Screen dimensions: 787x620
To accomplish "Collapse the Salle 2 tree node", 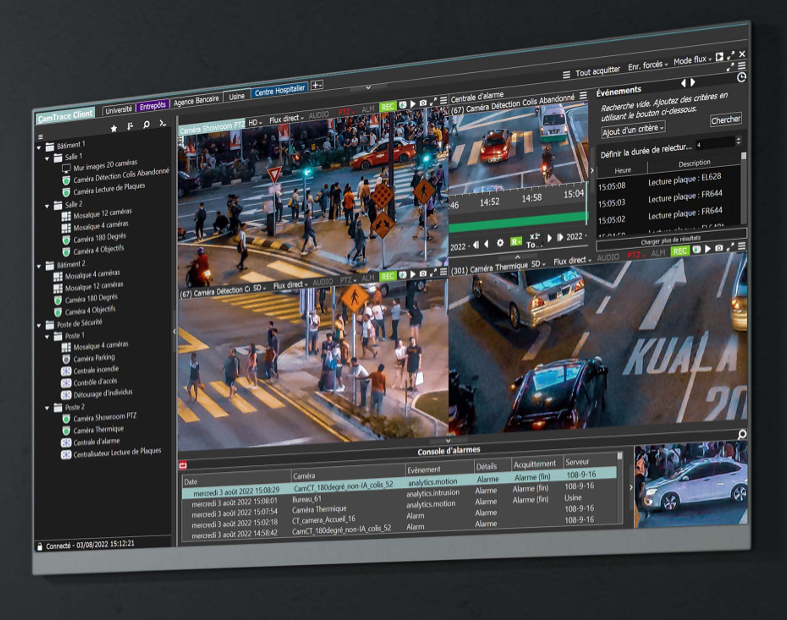I will tap(47, 206).
